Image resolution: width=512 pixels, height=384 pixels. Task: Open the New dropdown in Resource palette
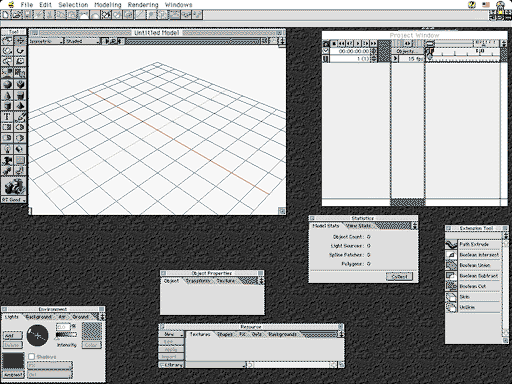pos(171,334)
